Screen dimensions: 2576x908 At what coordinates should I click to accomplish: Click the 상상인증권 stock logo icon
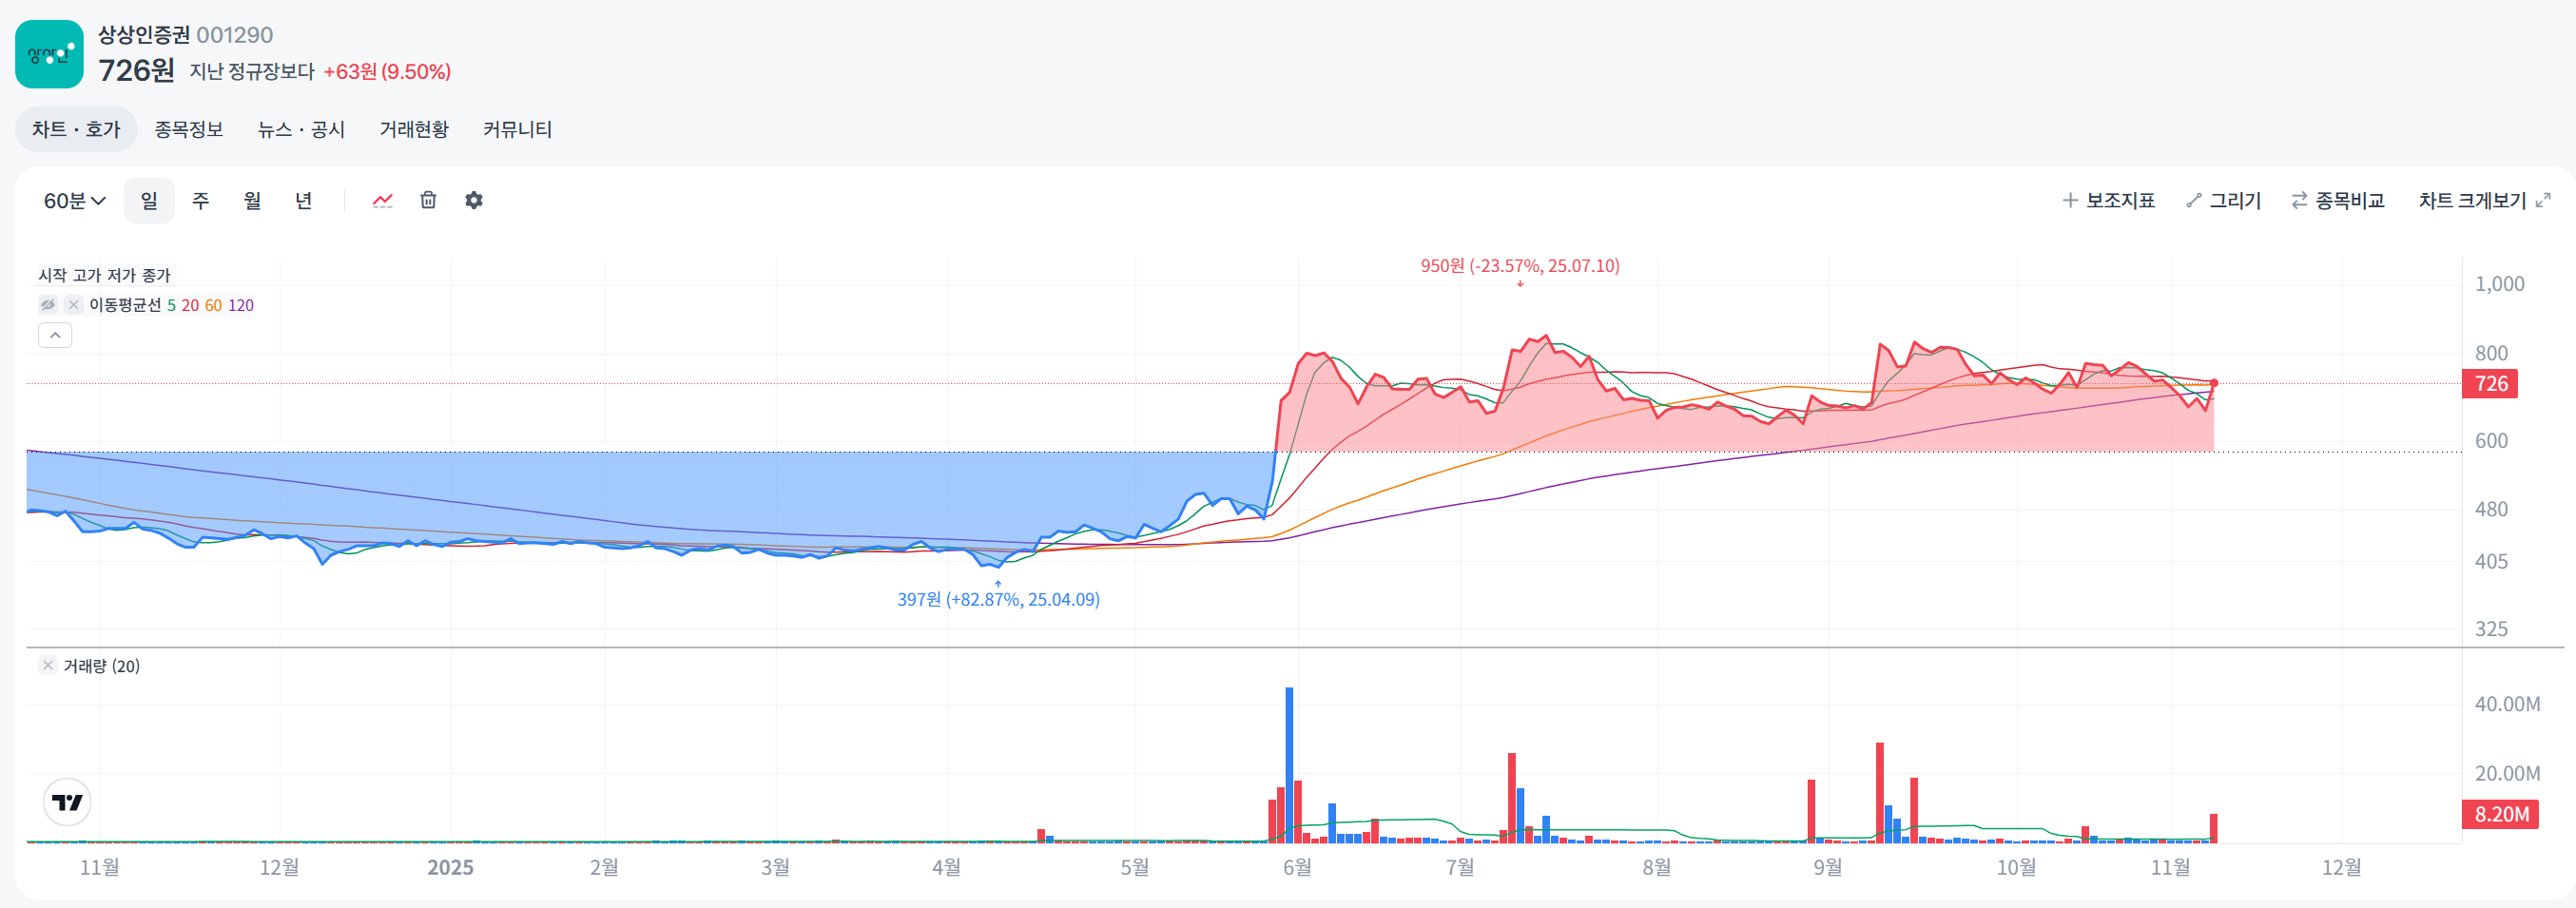point(49,54)
